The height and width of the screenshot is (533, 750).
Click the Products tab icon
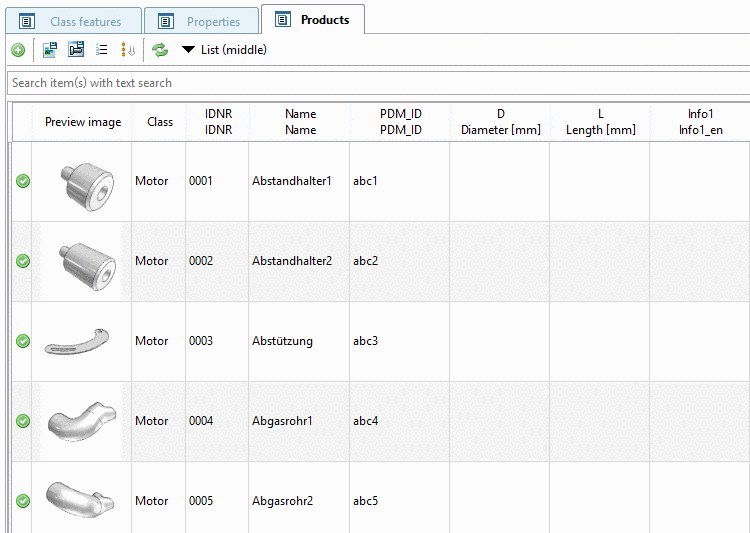point(283,20)
